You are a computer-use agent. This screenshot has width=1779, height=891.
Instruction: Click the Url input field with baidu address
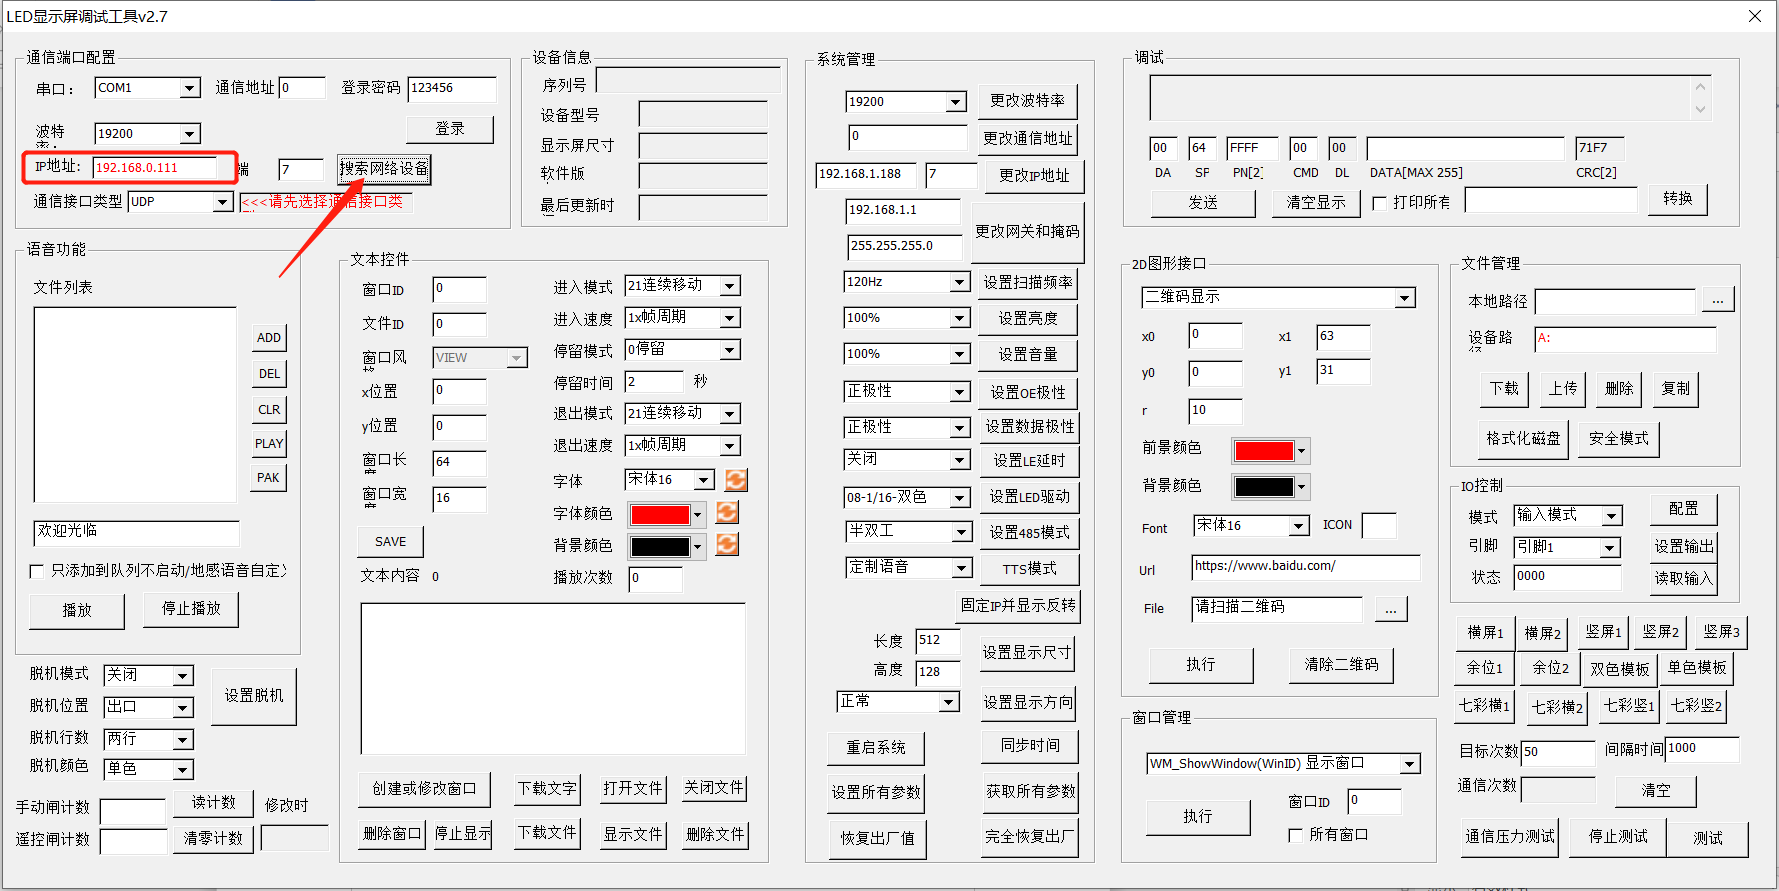tap(1306, 568)
